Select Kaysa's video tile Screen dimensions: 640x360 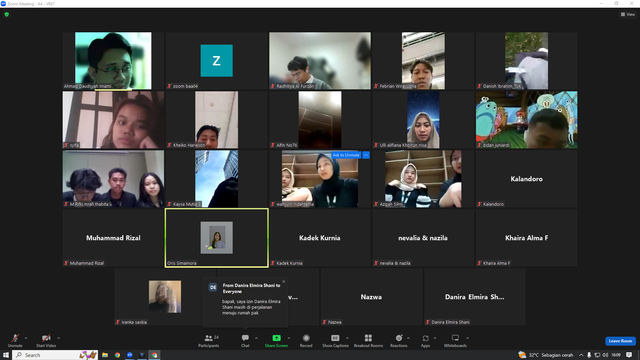coord(216,178)
